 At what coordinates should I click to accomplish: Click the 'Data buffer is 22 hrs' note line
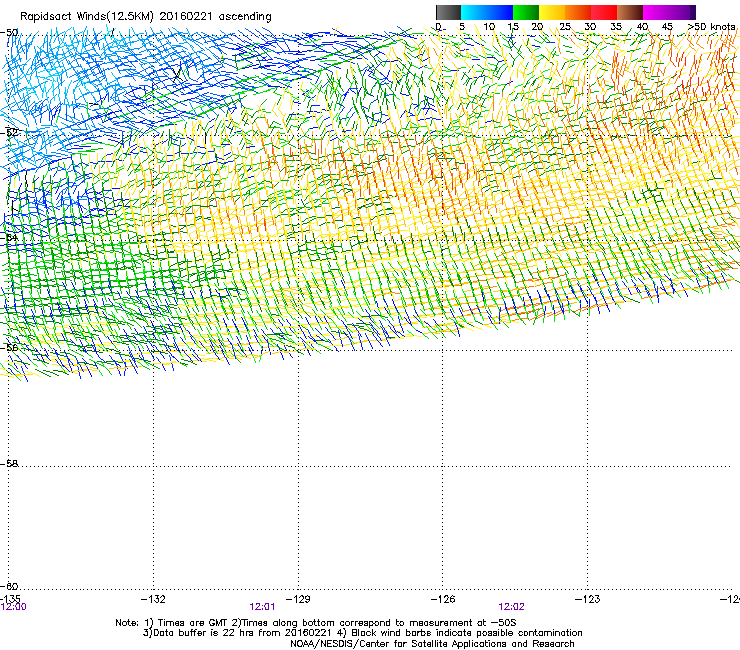(x=362, y=633)
